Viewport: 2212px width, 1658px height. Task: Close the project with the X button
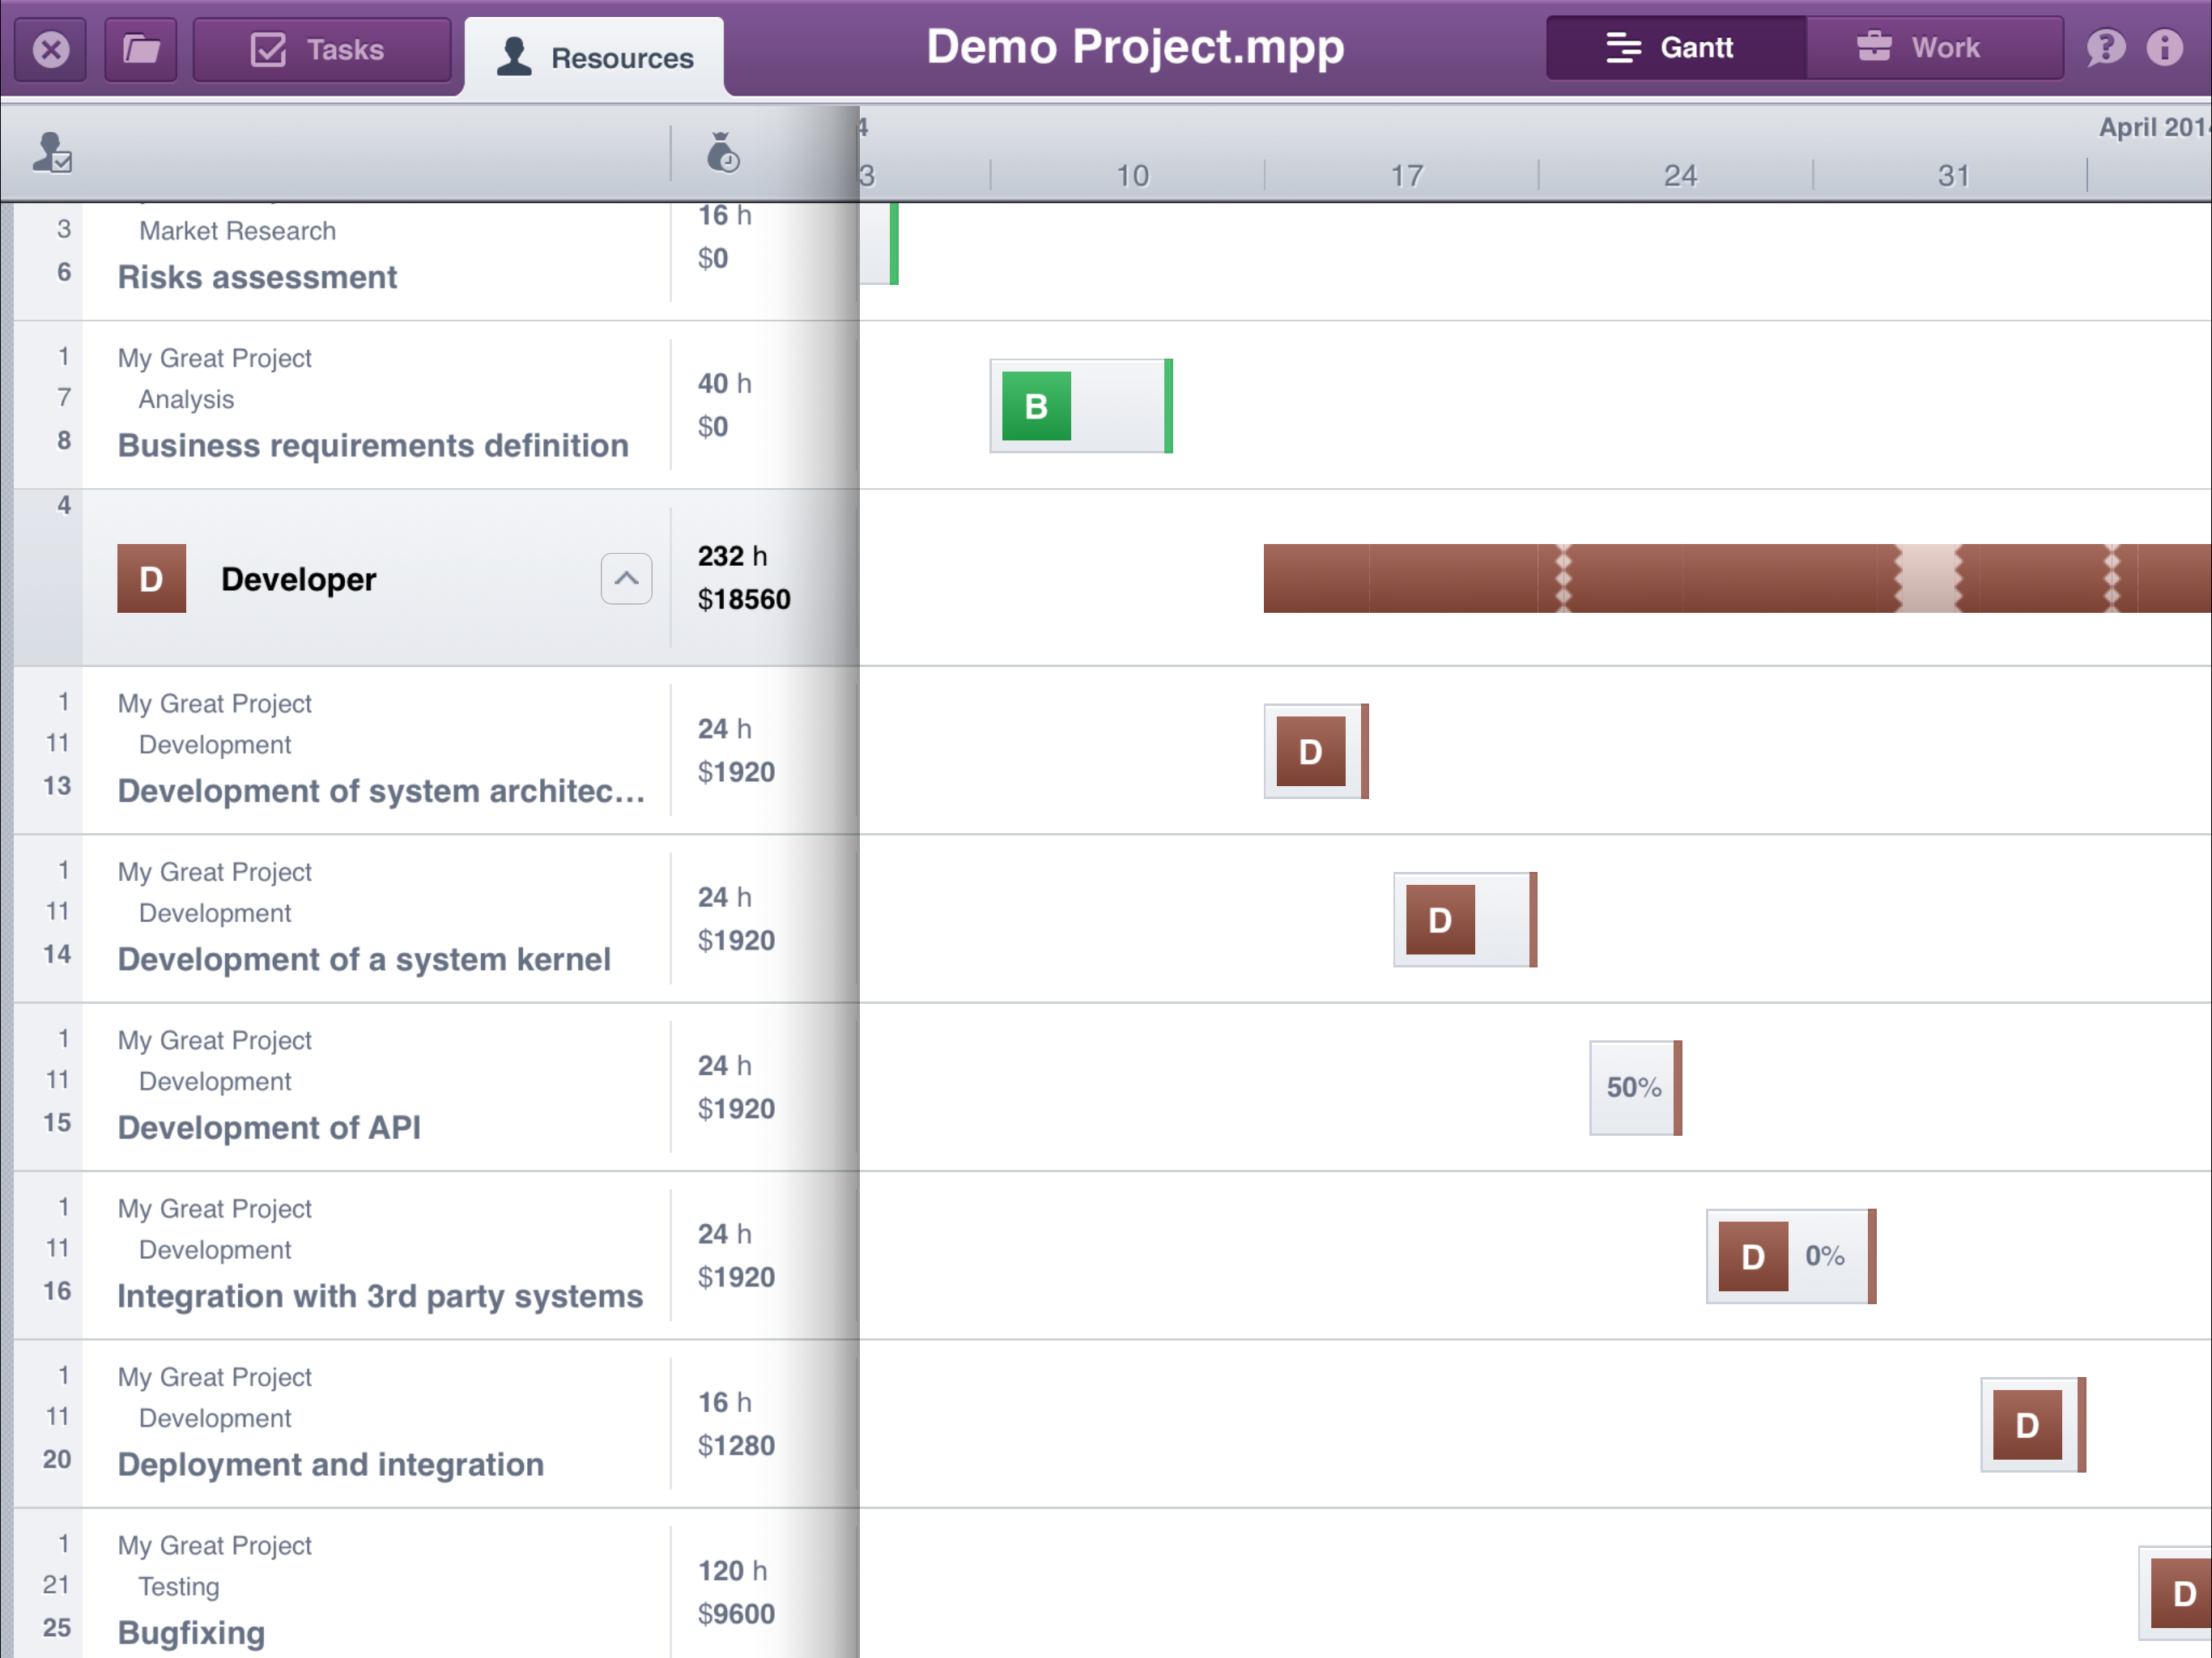(51, 48)
